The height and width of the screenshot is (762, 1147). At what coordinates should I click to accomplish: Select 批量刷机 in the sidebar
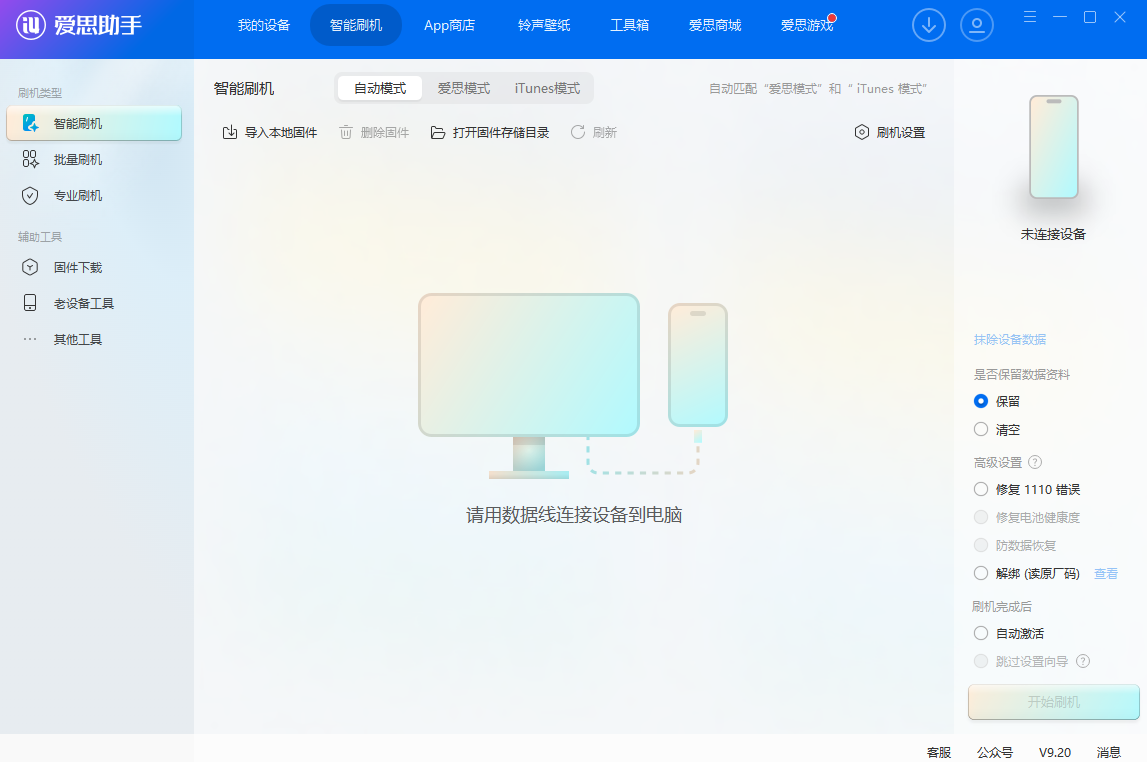pos(94,159)
